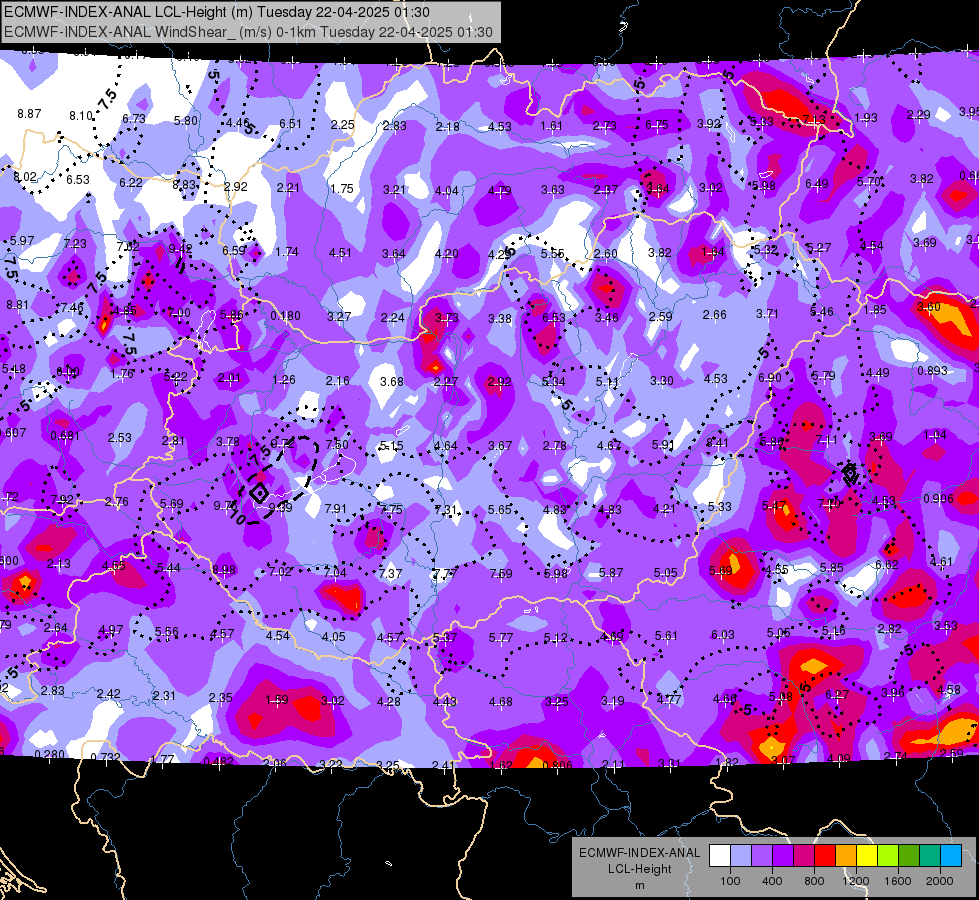Viewport: 979px width, 900px height.
Task: Click the wind shear value 8.83
Action: click(x=184, y=184)
